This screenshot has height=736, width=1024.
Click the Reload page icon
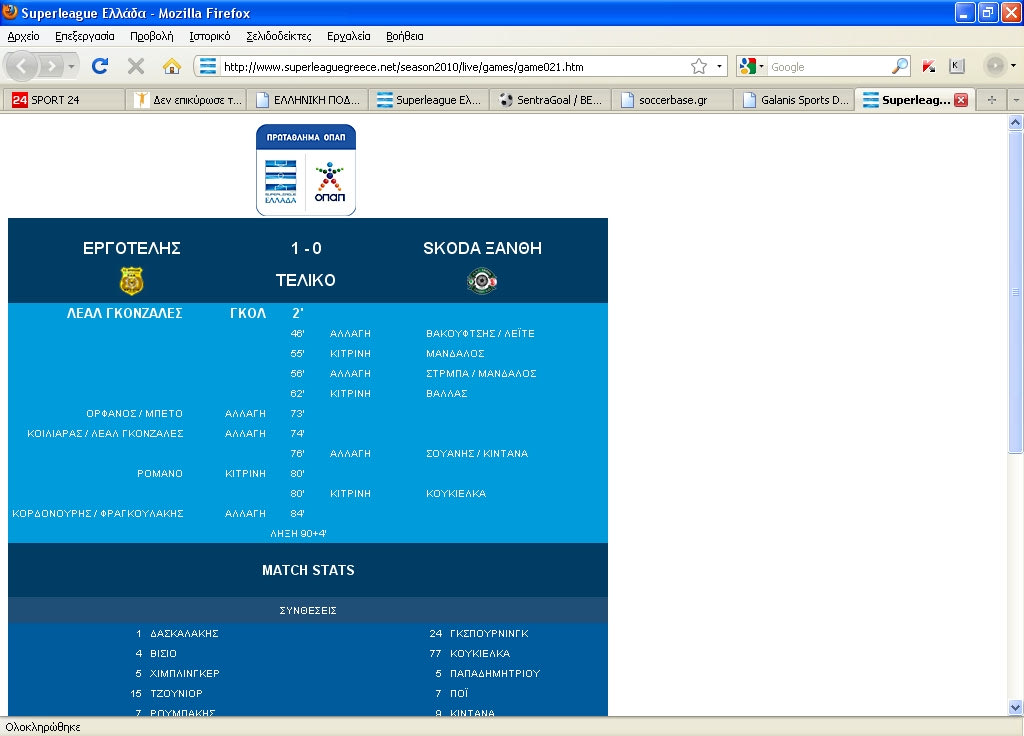[x=100, y=67]
